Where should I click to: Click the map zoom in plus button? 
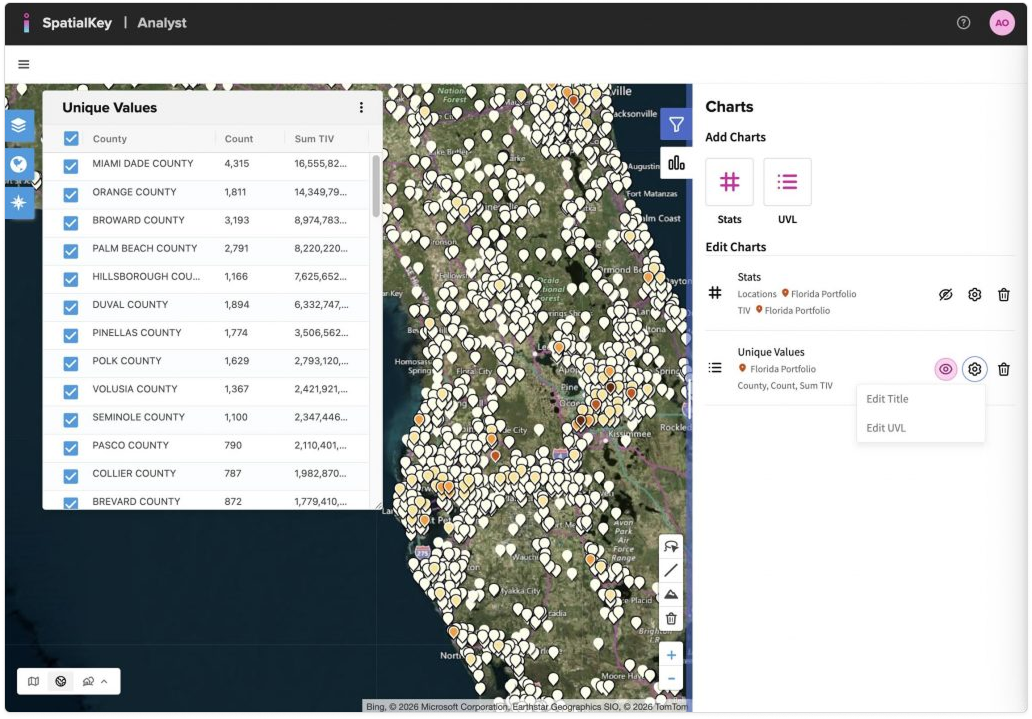point(671,655)
